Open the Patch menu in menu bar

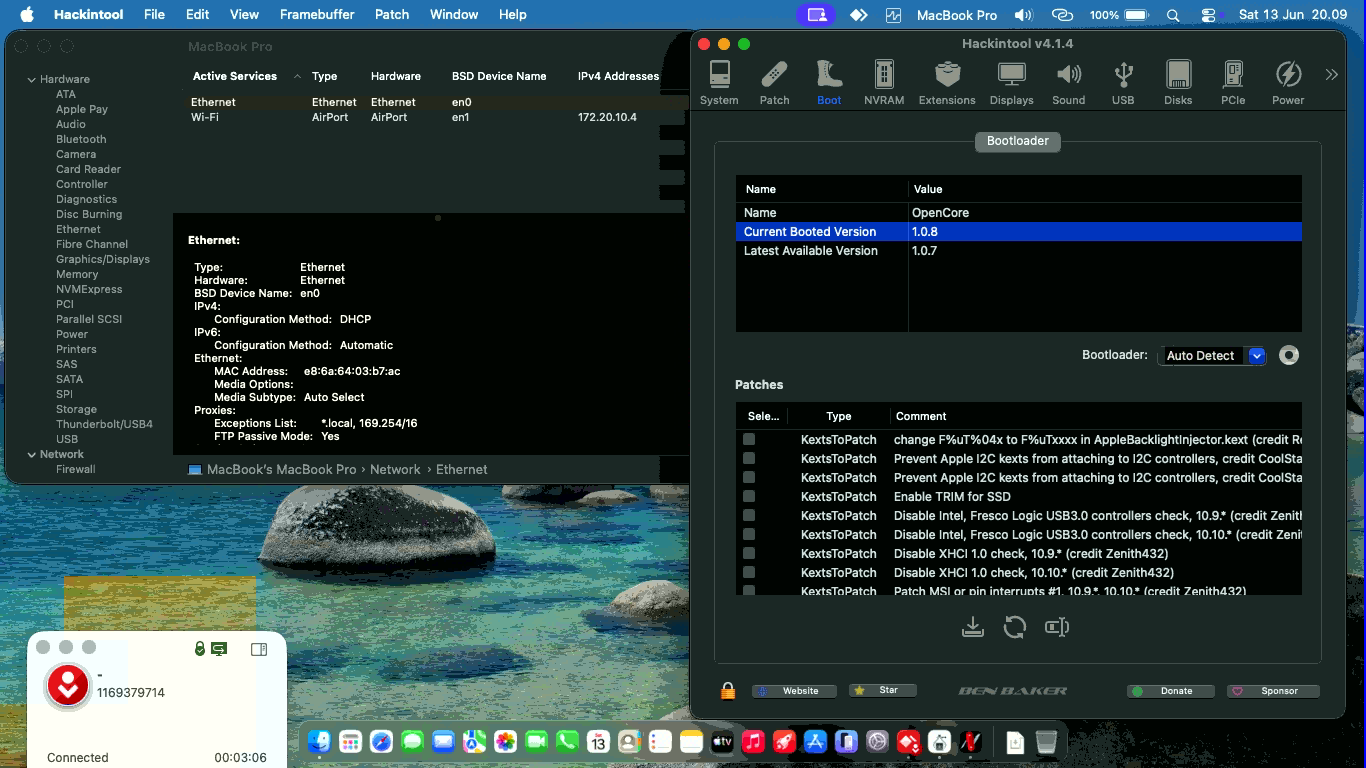(392, 15)
